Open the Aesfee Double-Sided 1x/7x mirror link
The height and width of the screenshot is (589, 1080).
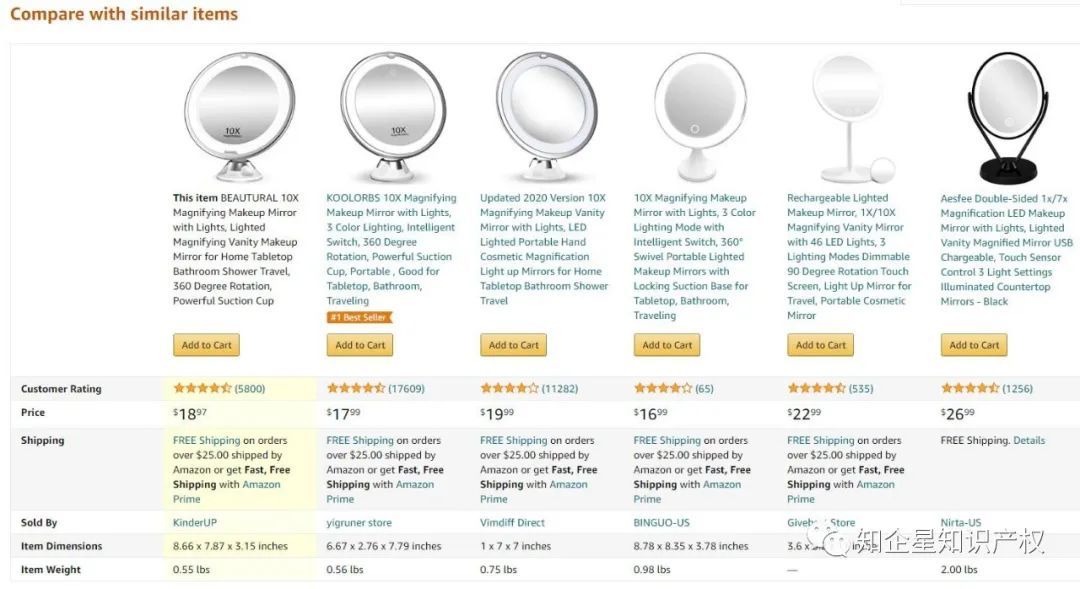pyautogui.click(x=1006, y=250)
